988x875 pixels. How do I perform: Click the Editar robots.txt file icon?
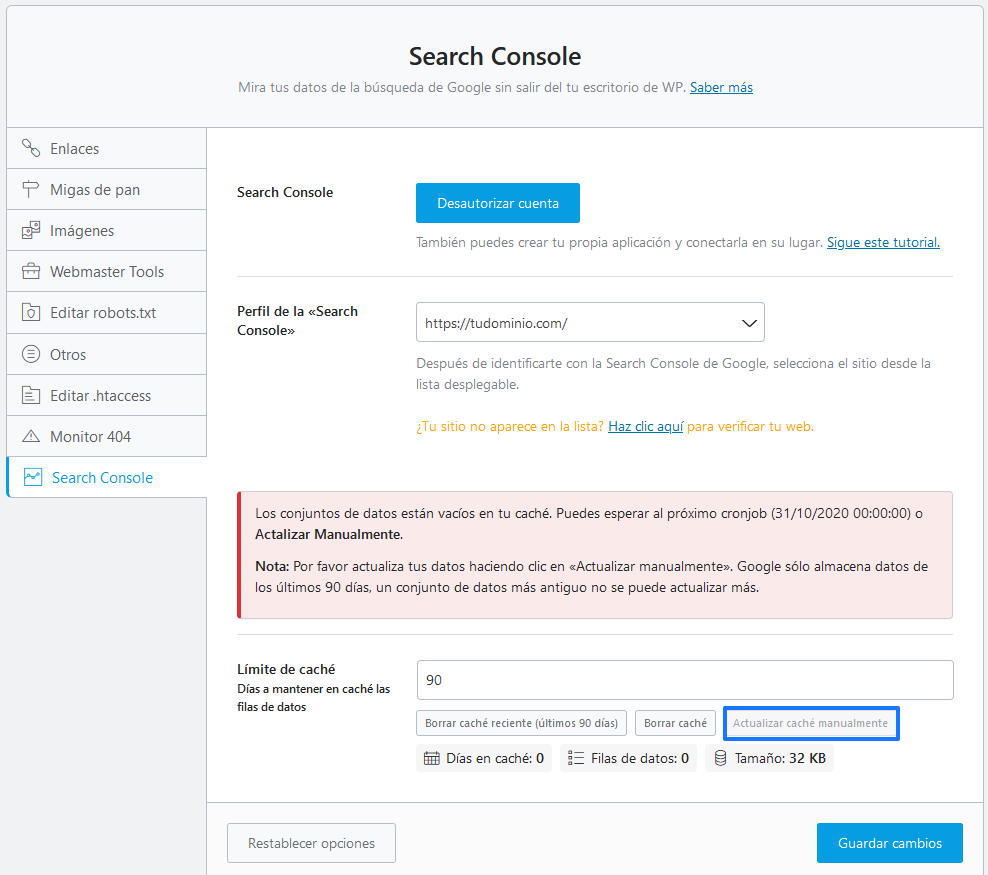pos(31,312)
